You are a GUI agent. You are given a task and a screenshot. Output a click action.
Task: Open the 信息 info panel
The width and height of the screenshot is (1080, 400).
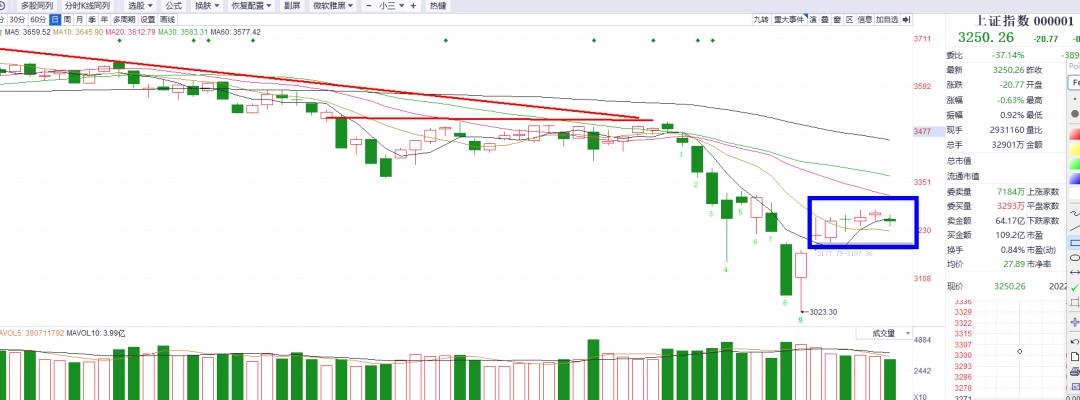[864, 19]
